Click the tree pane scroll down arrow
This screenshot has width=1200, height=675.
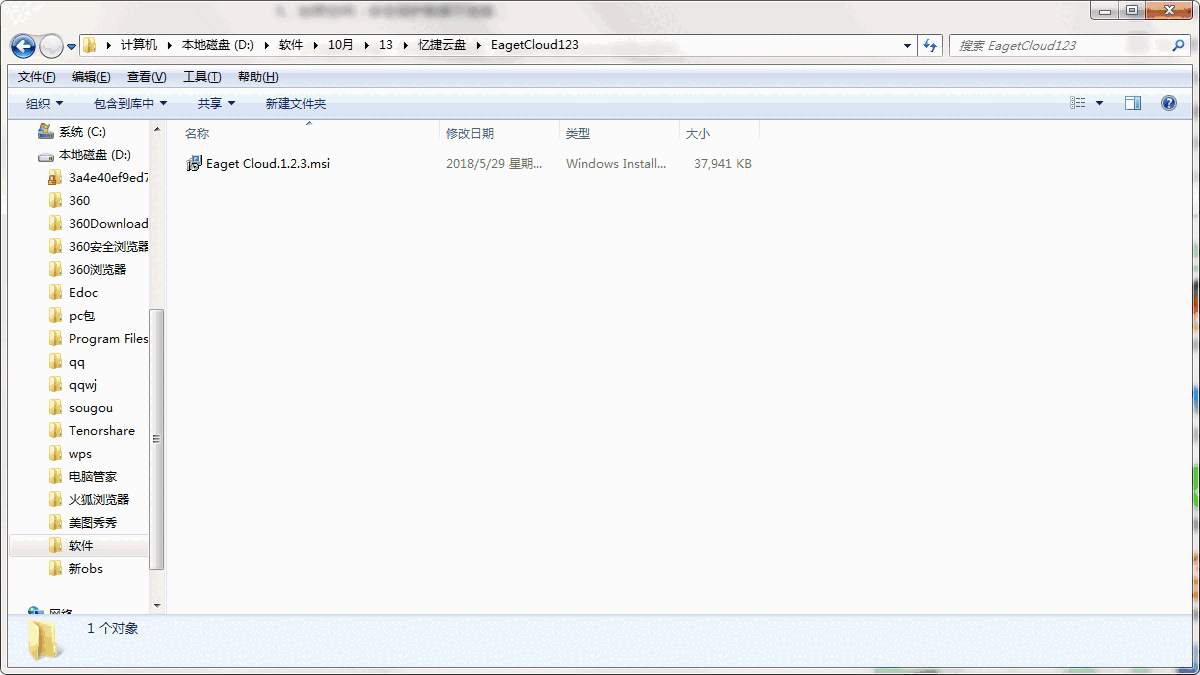click(157, 605)
